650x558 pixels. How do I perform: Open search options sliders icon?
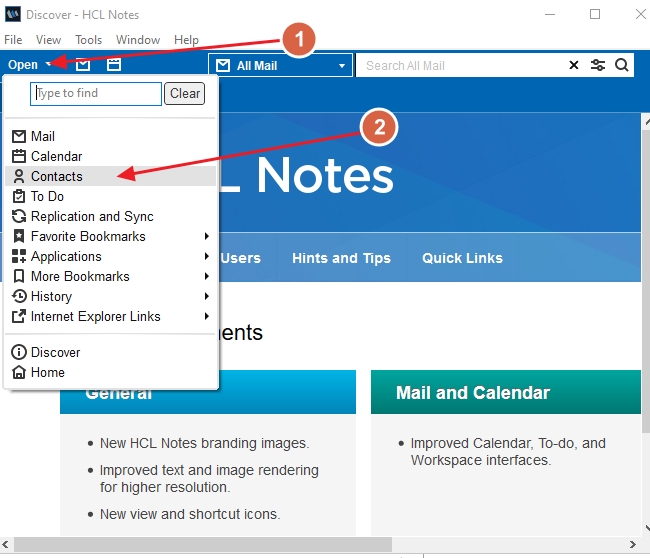pos(598,65)
